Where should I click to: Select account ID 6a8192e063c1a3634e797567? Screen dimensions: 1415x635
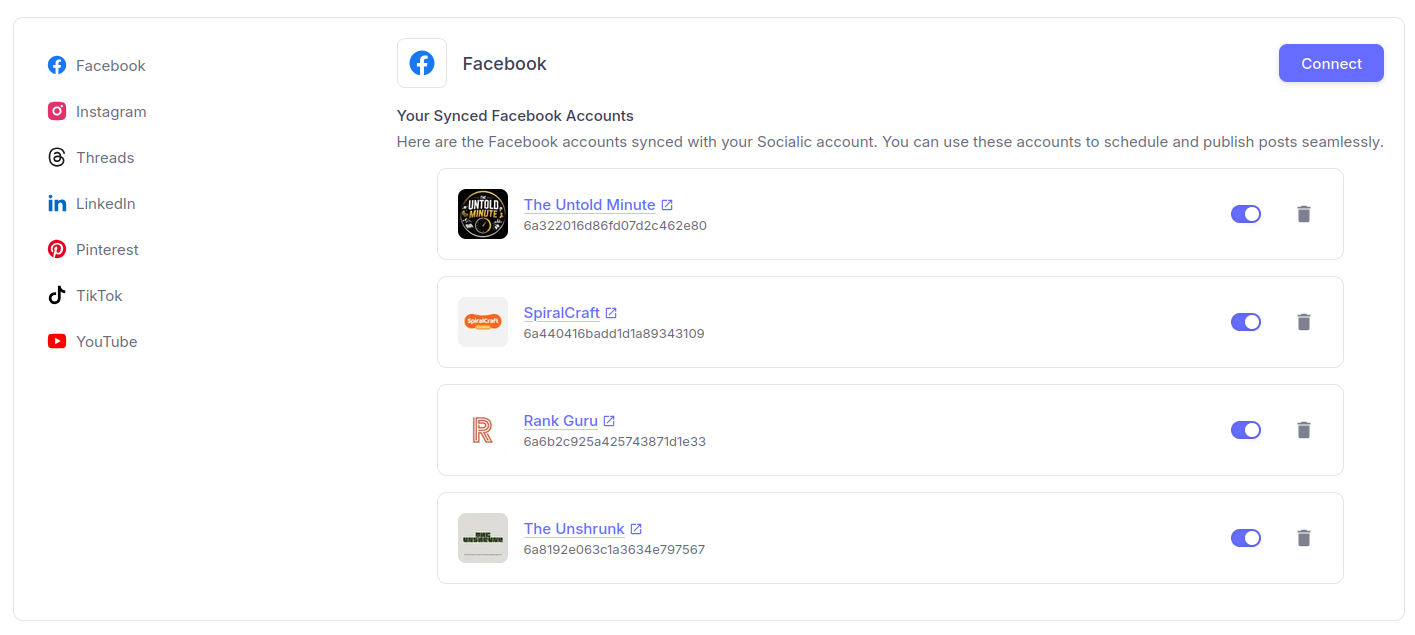[614, 550]
